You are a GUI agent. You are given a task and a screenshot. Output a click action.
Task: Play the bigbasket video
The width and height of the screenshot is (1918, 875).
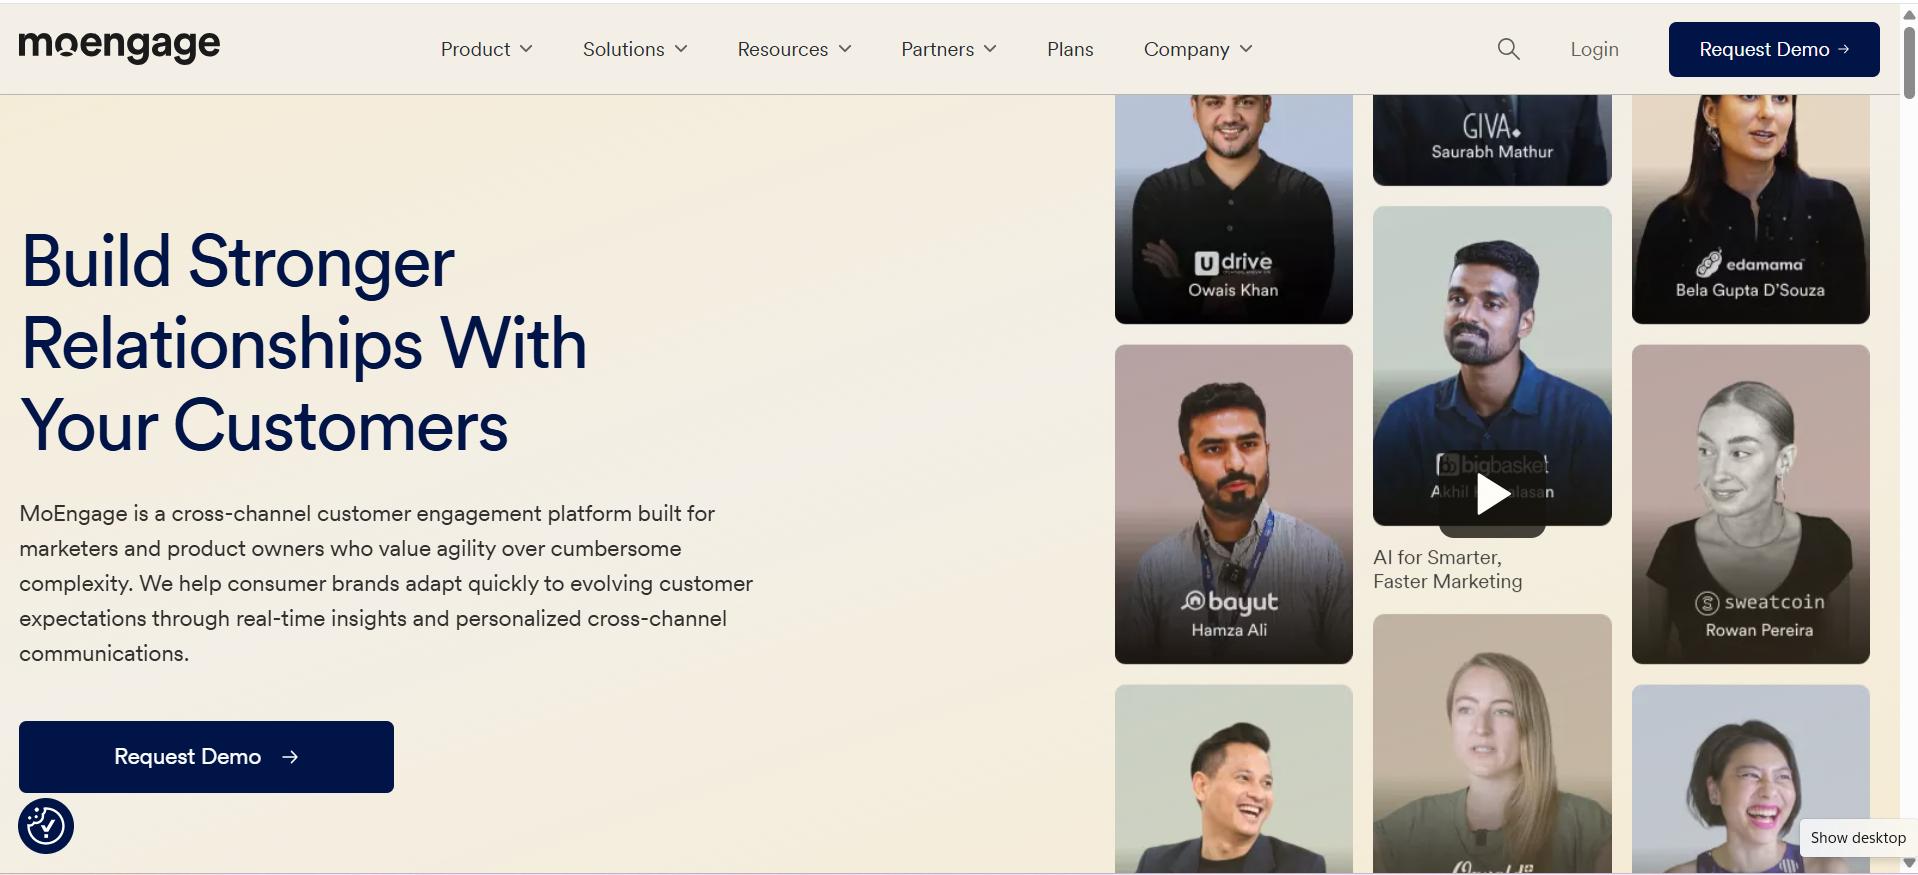pos(1492,494)
